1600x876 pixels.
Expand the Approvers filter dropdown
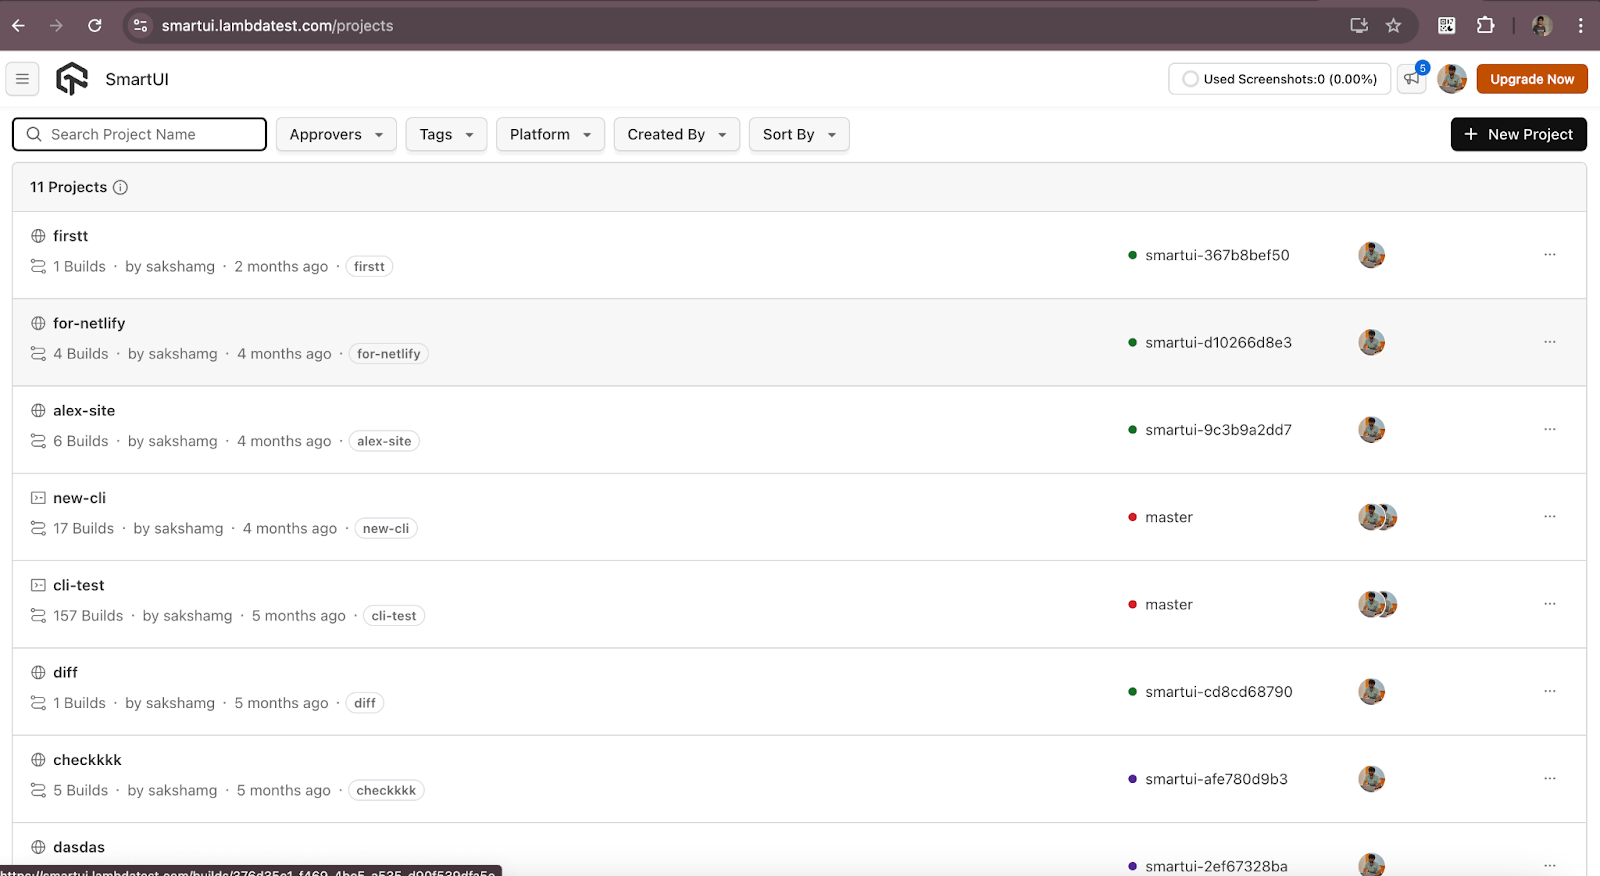point(336,134)
